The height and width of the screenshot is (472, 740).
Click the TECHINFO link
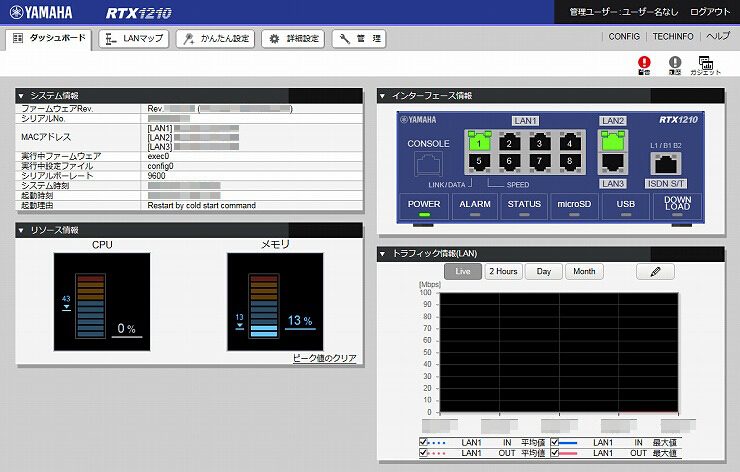[x=673, y=36]
